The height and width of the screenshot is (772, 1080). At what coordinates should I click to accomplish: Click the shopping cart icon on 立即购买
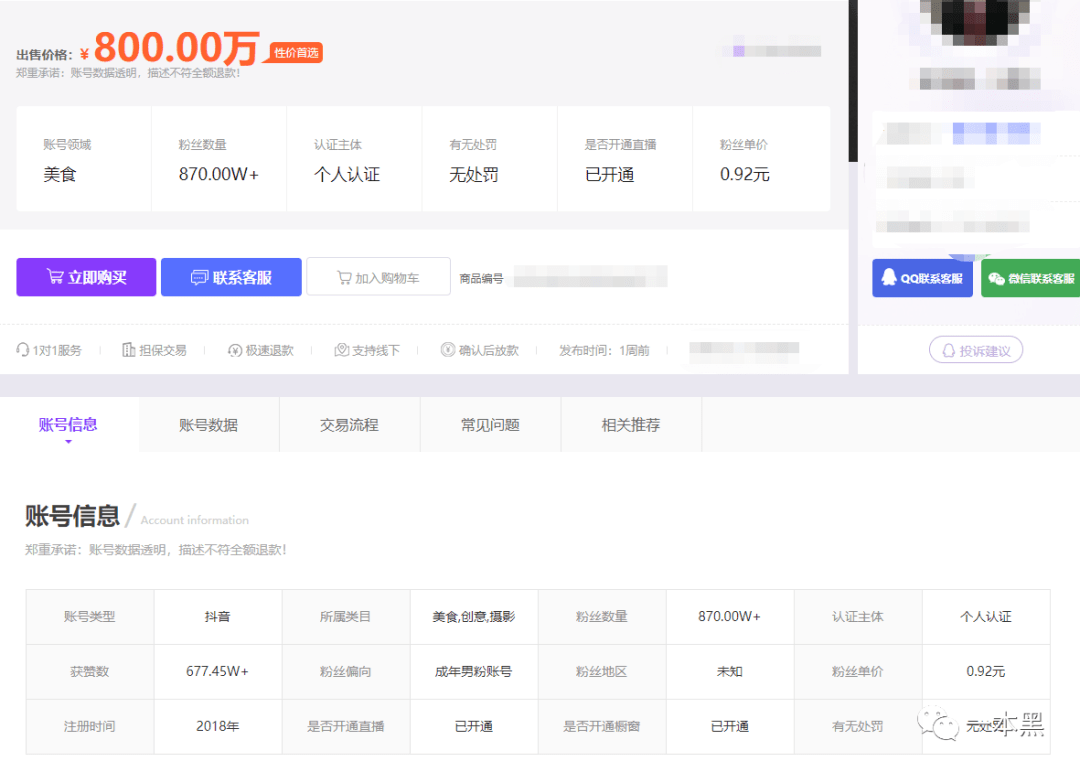[x=55, y=278]
